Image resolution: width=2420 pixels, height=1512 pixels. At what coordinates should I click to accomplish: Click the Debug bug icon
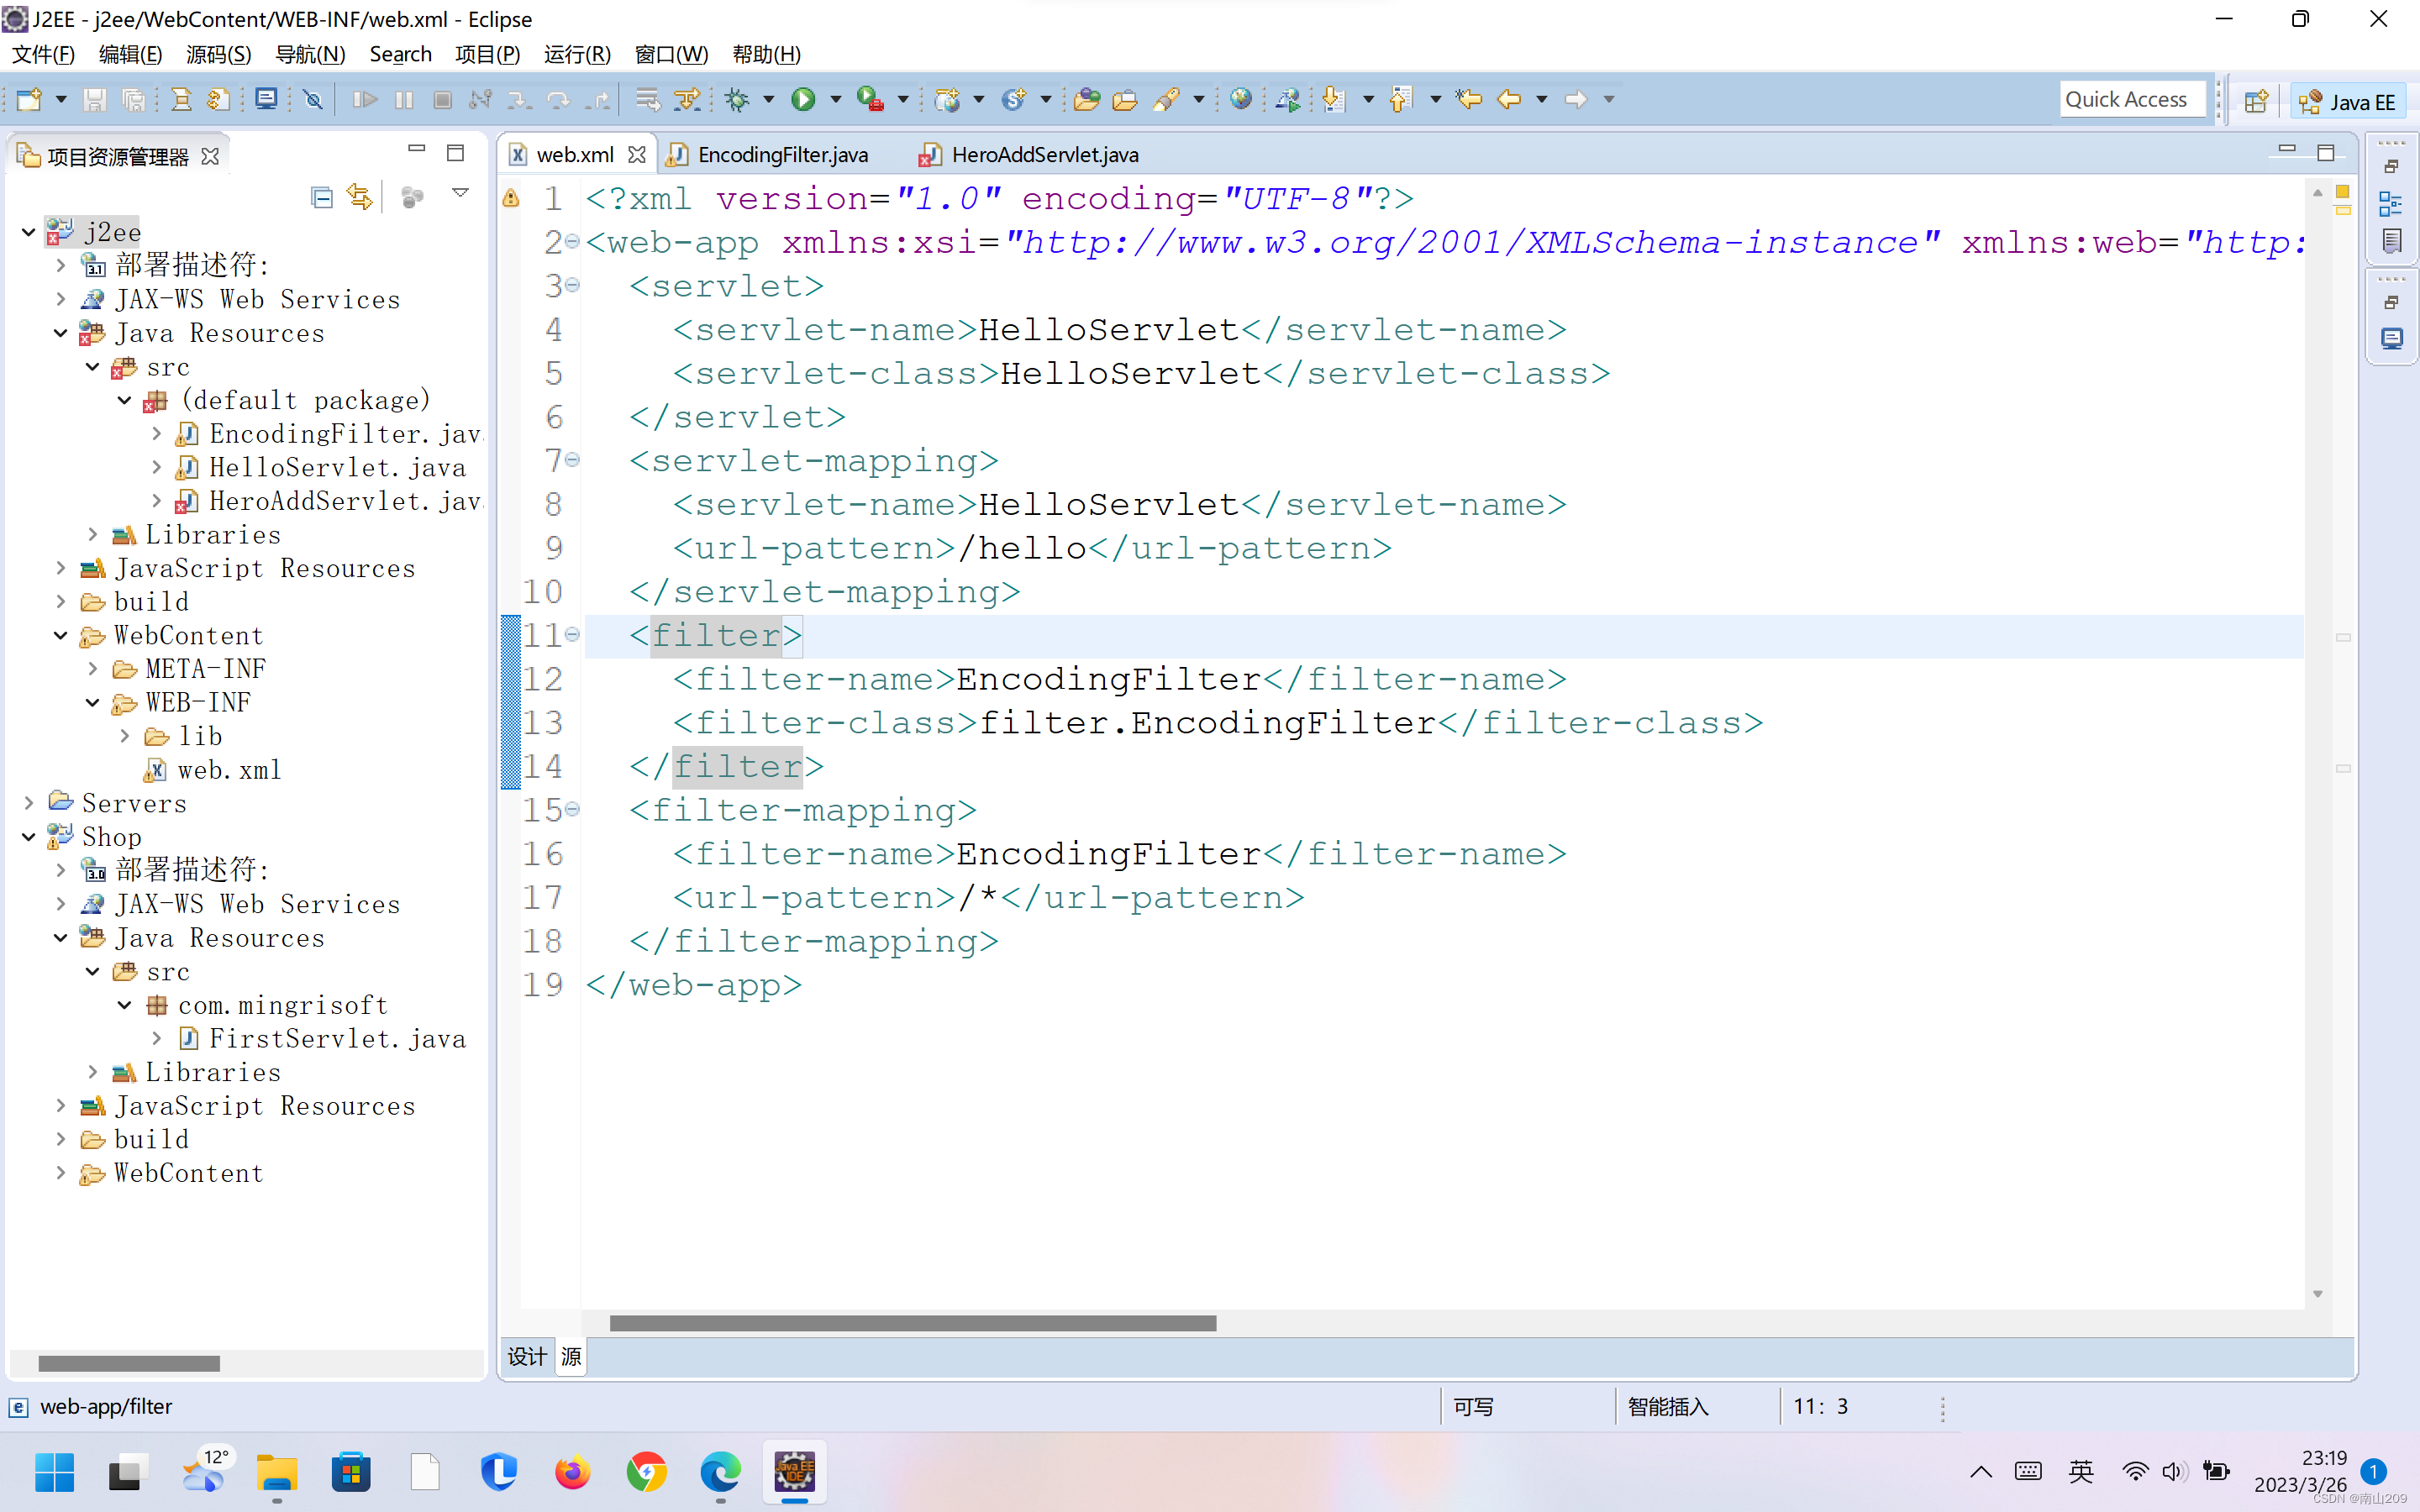point(737,99)
